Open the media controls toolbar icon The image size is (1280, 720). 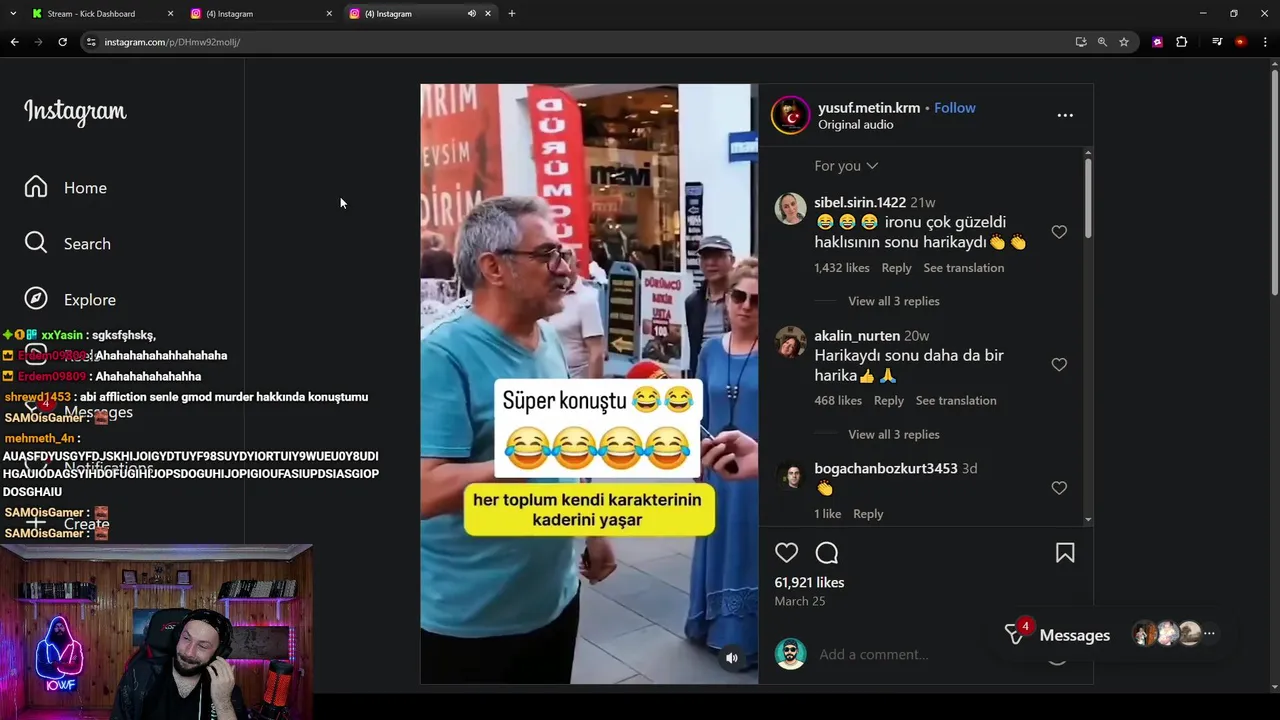pyautogui.click(x=1217, y=42)
